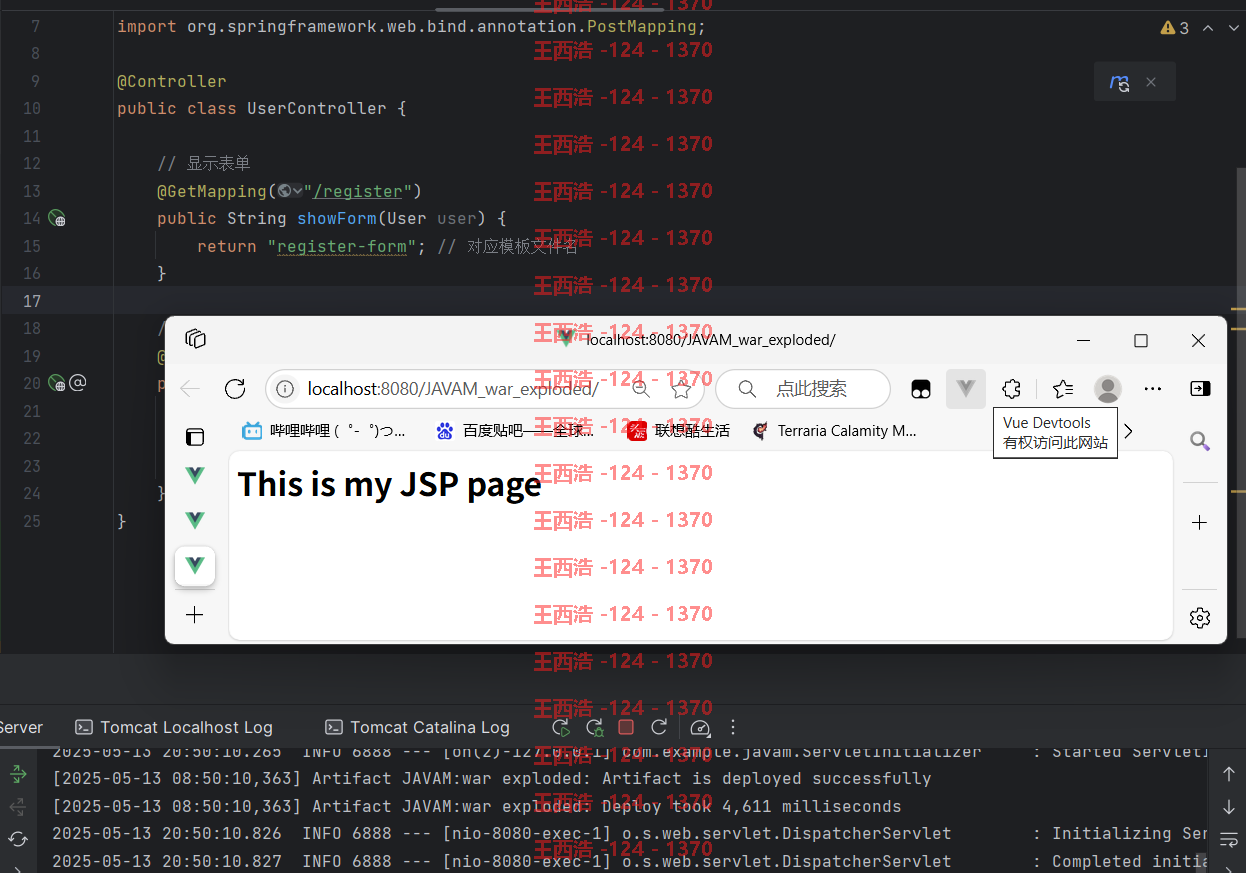
Task: Open zoom control icon in address bar
Action: [641, 389]
